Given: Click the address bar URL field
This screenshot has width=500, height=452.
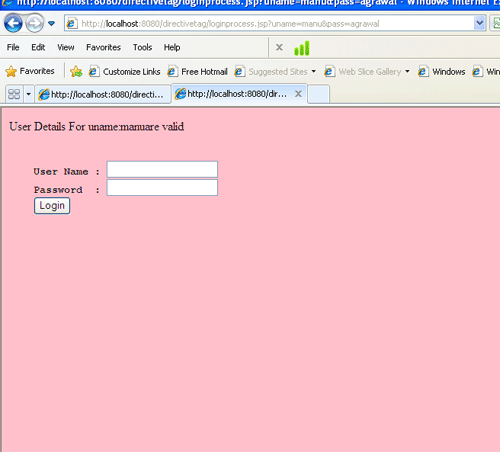Looking at the screenshot, I should pyautogui.click(x=275, y=24).
